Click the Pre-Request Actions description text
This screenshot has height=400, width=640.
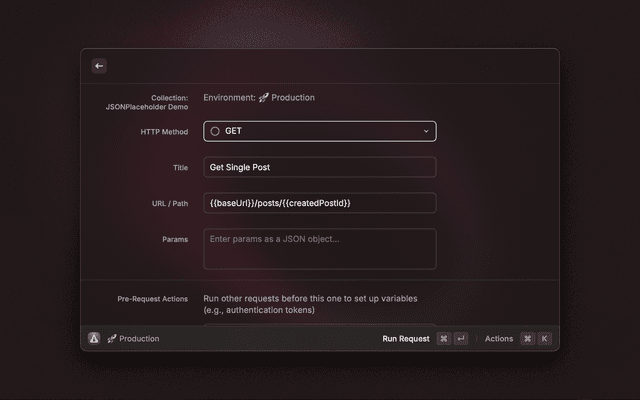(310, 304)
